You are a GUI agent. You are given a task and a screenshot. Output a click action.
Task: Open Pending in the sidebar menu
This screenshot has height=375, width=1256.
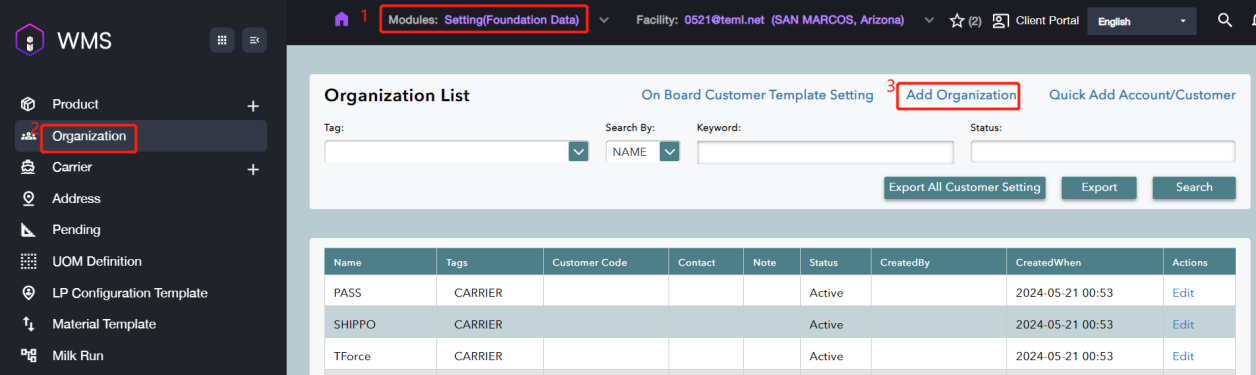point(76,230)
